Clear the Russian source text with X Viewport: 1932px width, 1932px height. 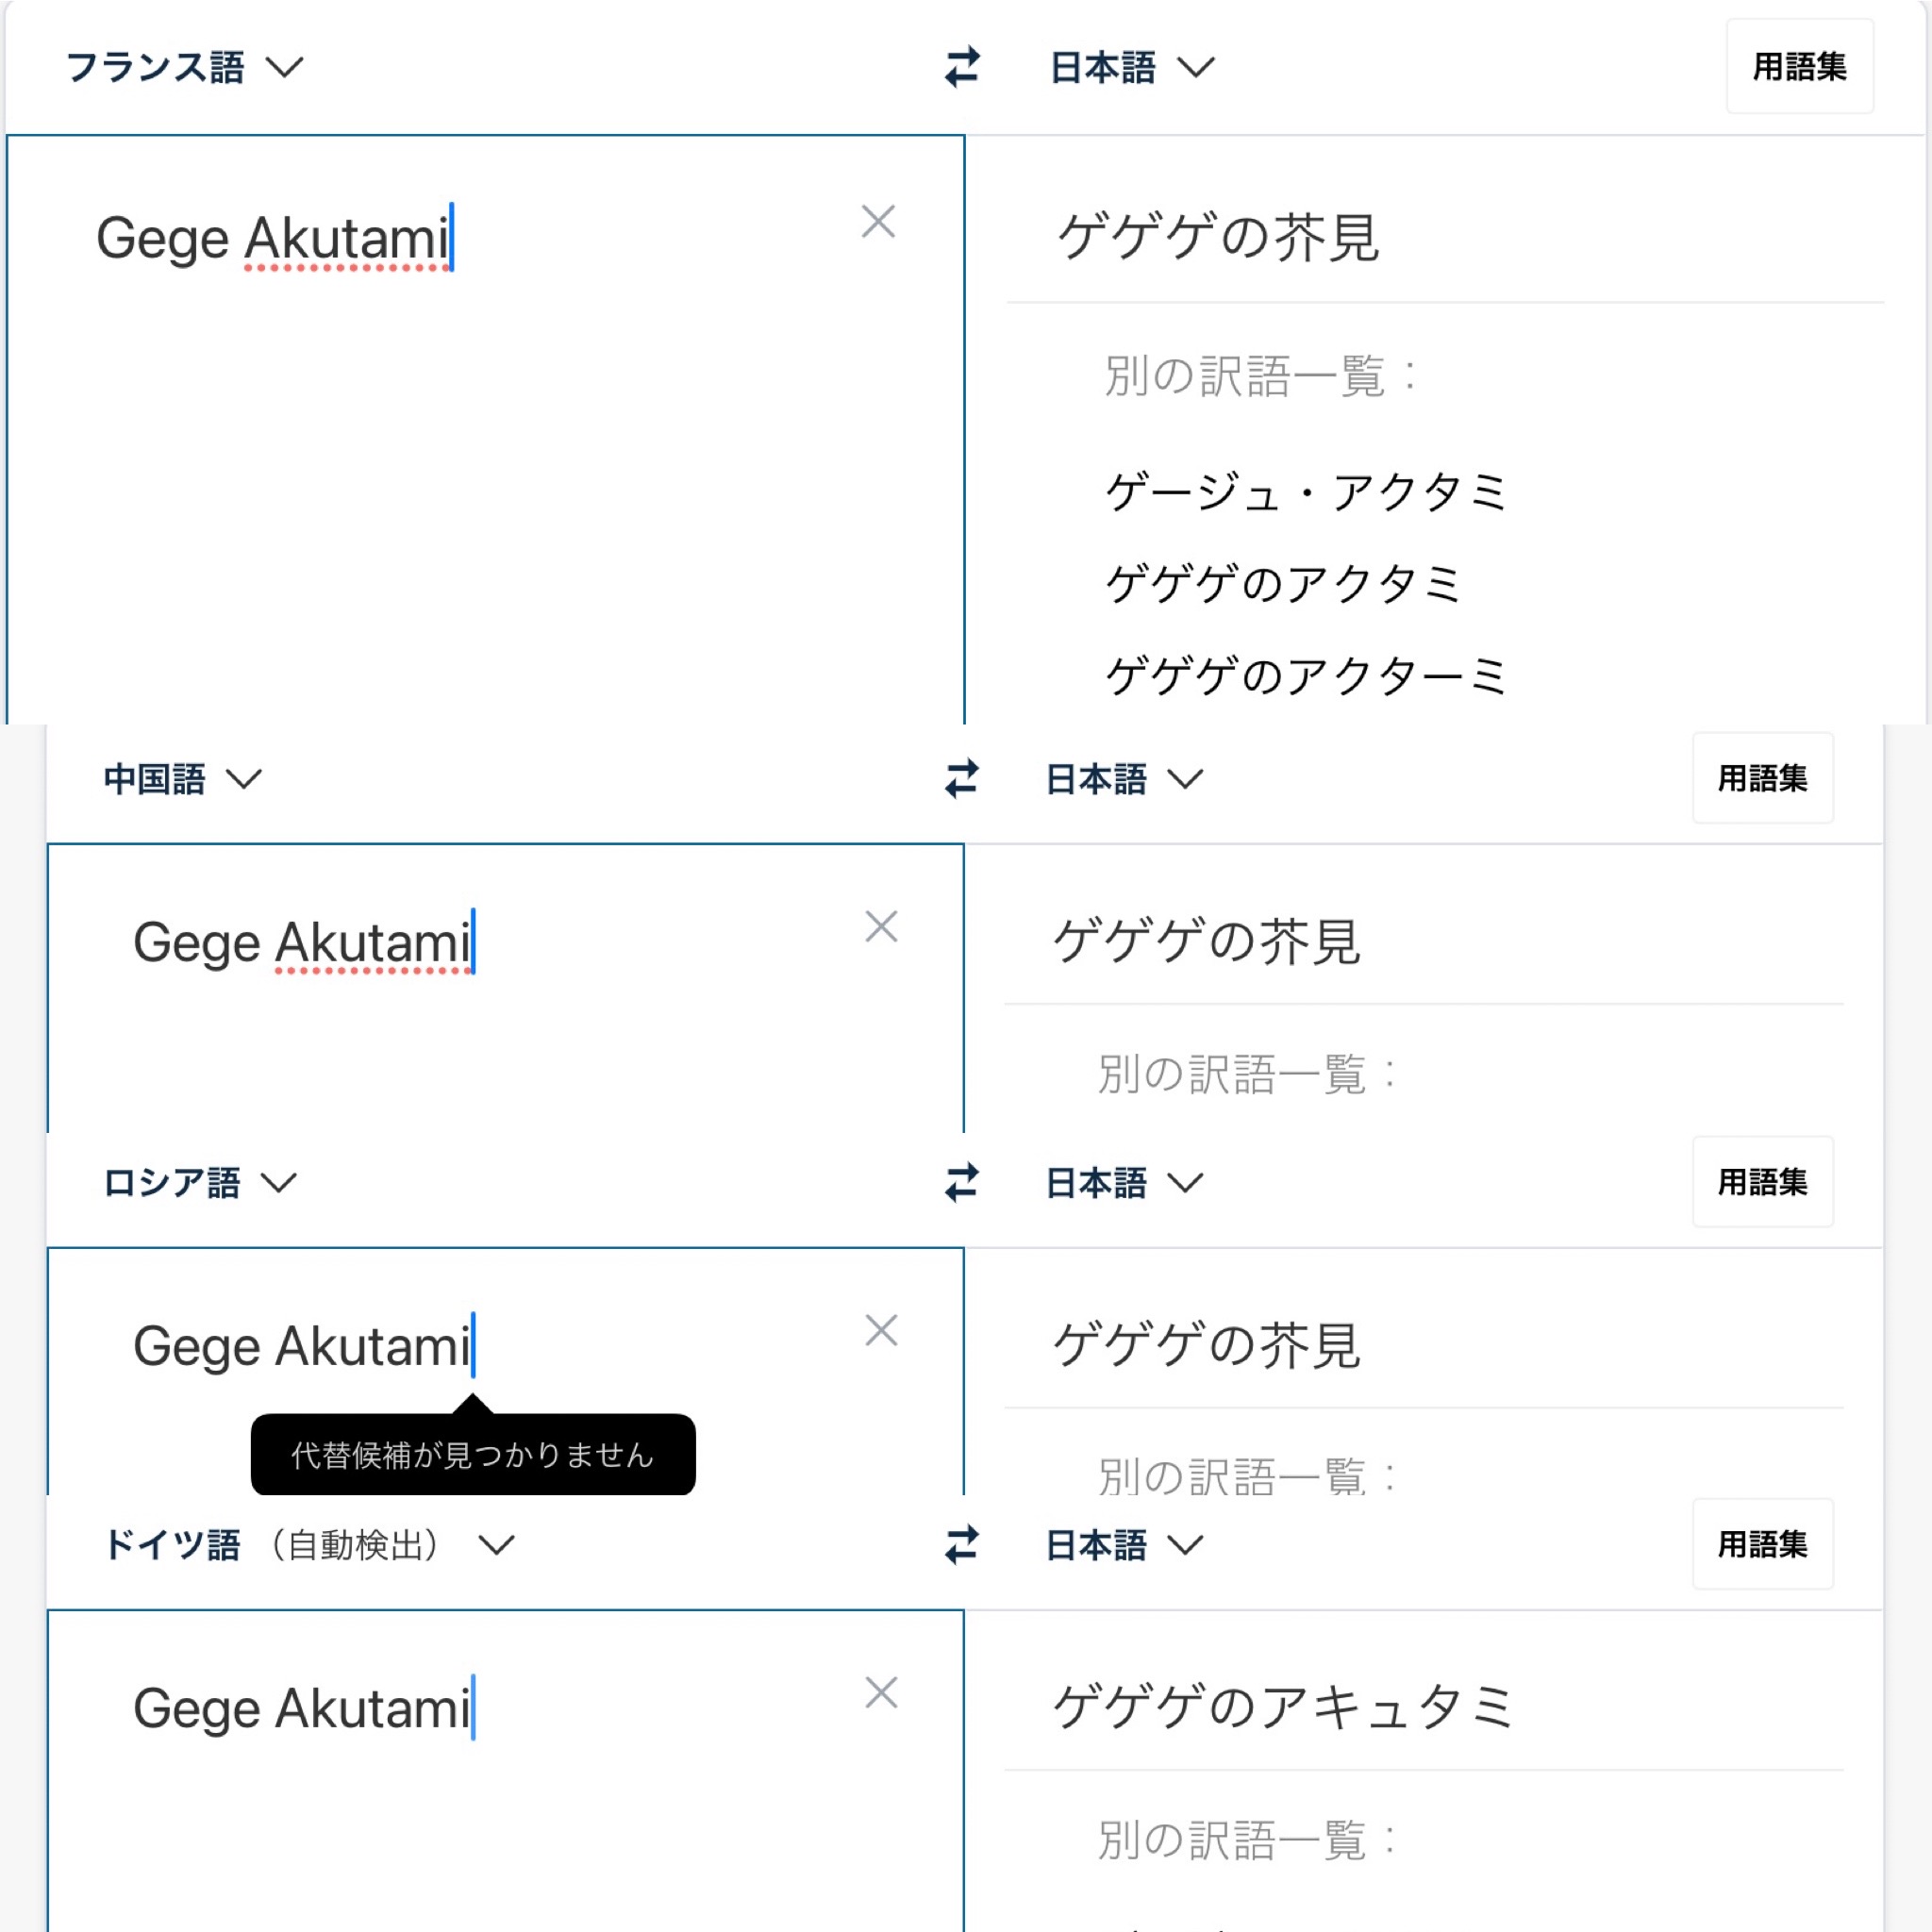click(881, 1331)
